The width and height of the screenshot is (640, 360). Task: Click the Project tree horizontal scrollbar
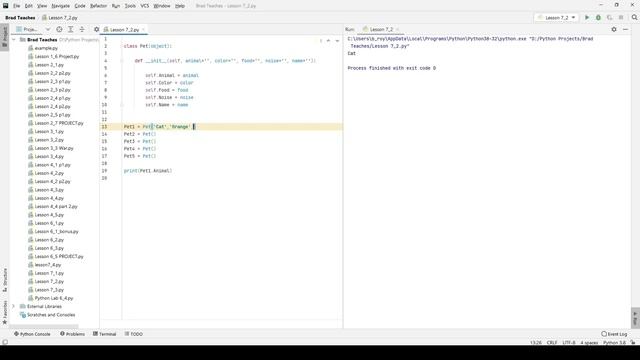[x=44, y=327]
